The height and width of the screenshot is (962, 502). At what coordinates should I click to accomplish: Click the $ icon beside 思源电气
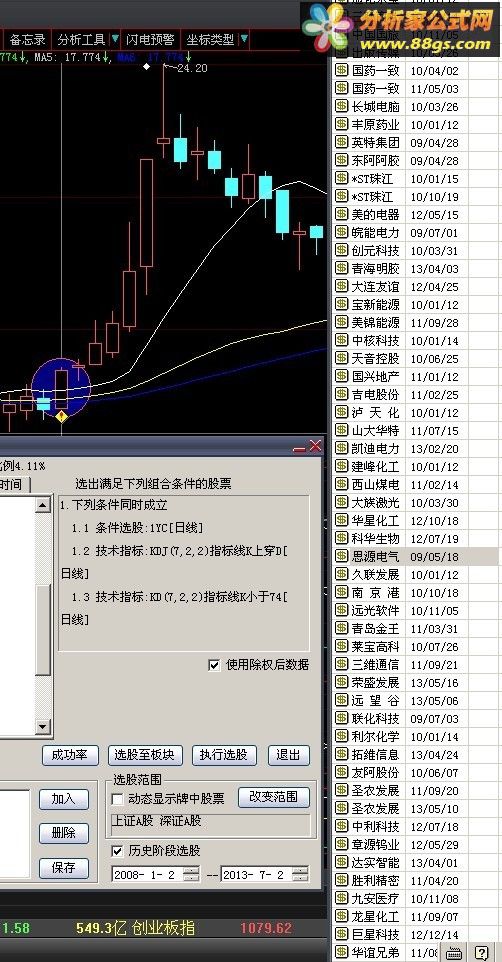[x=341, y=556]
